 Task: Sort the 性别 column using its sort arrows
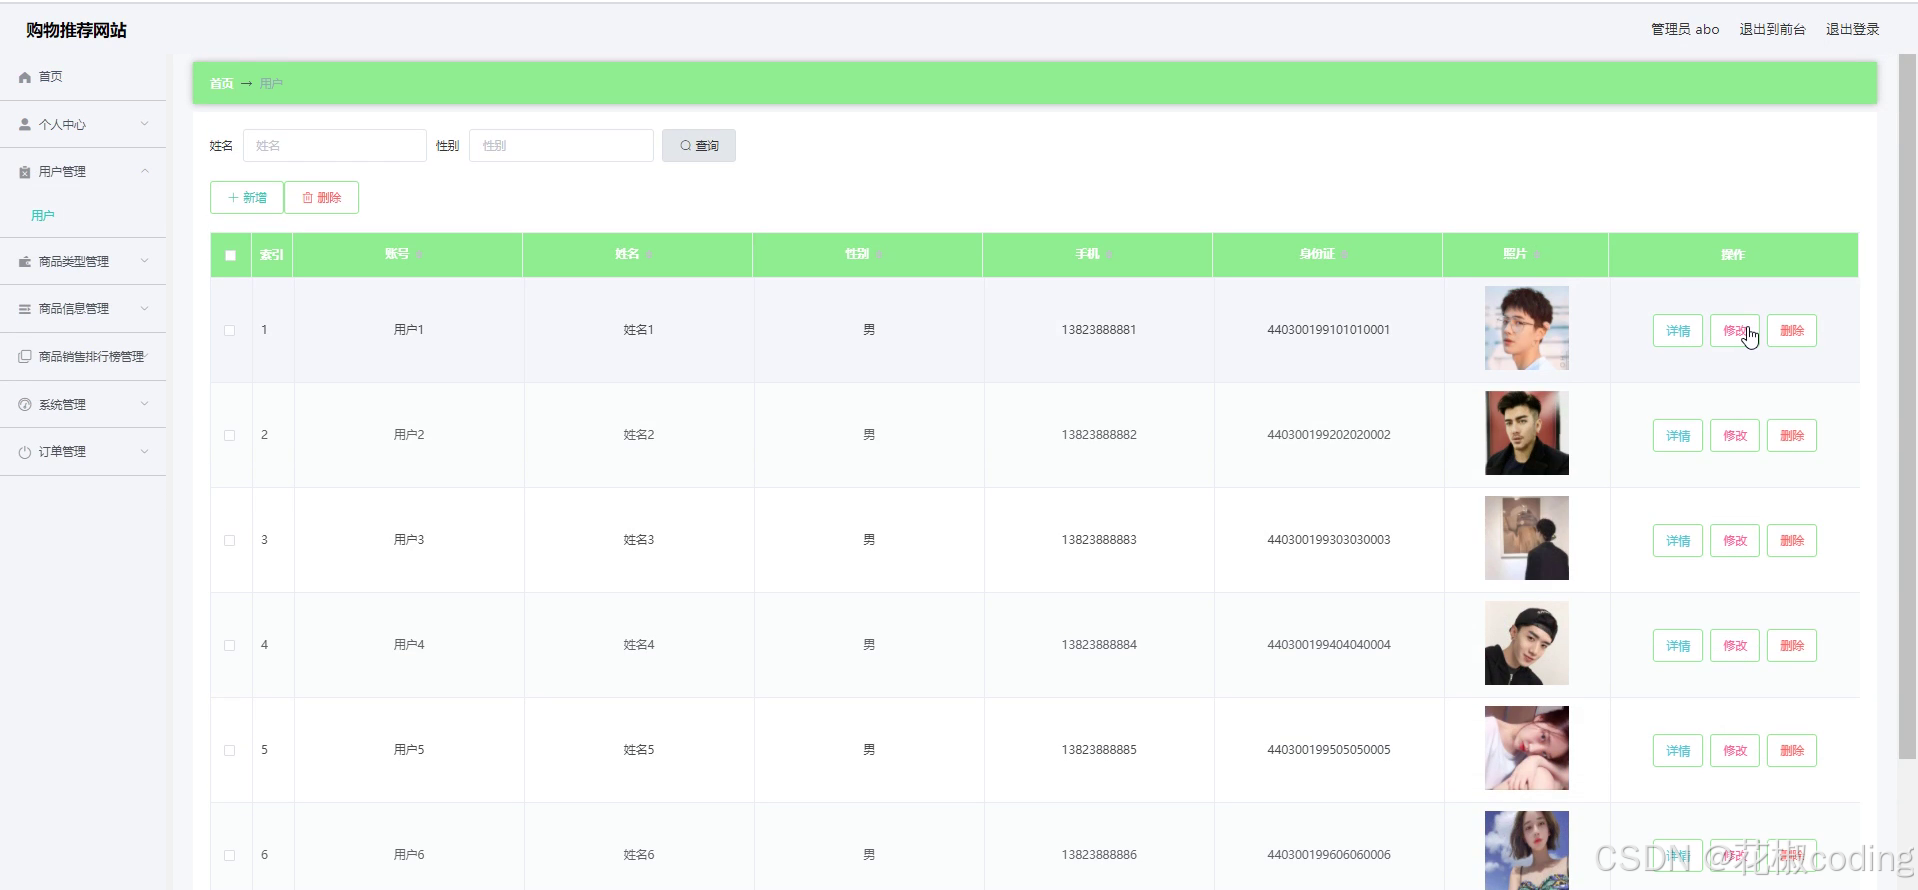880,255
